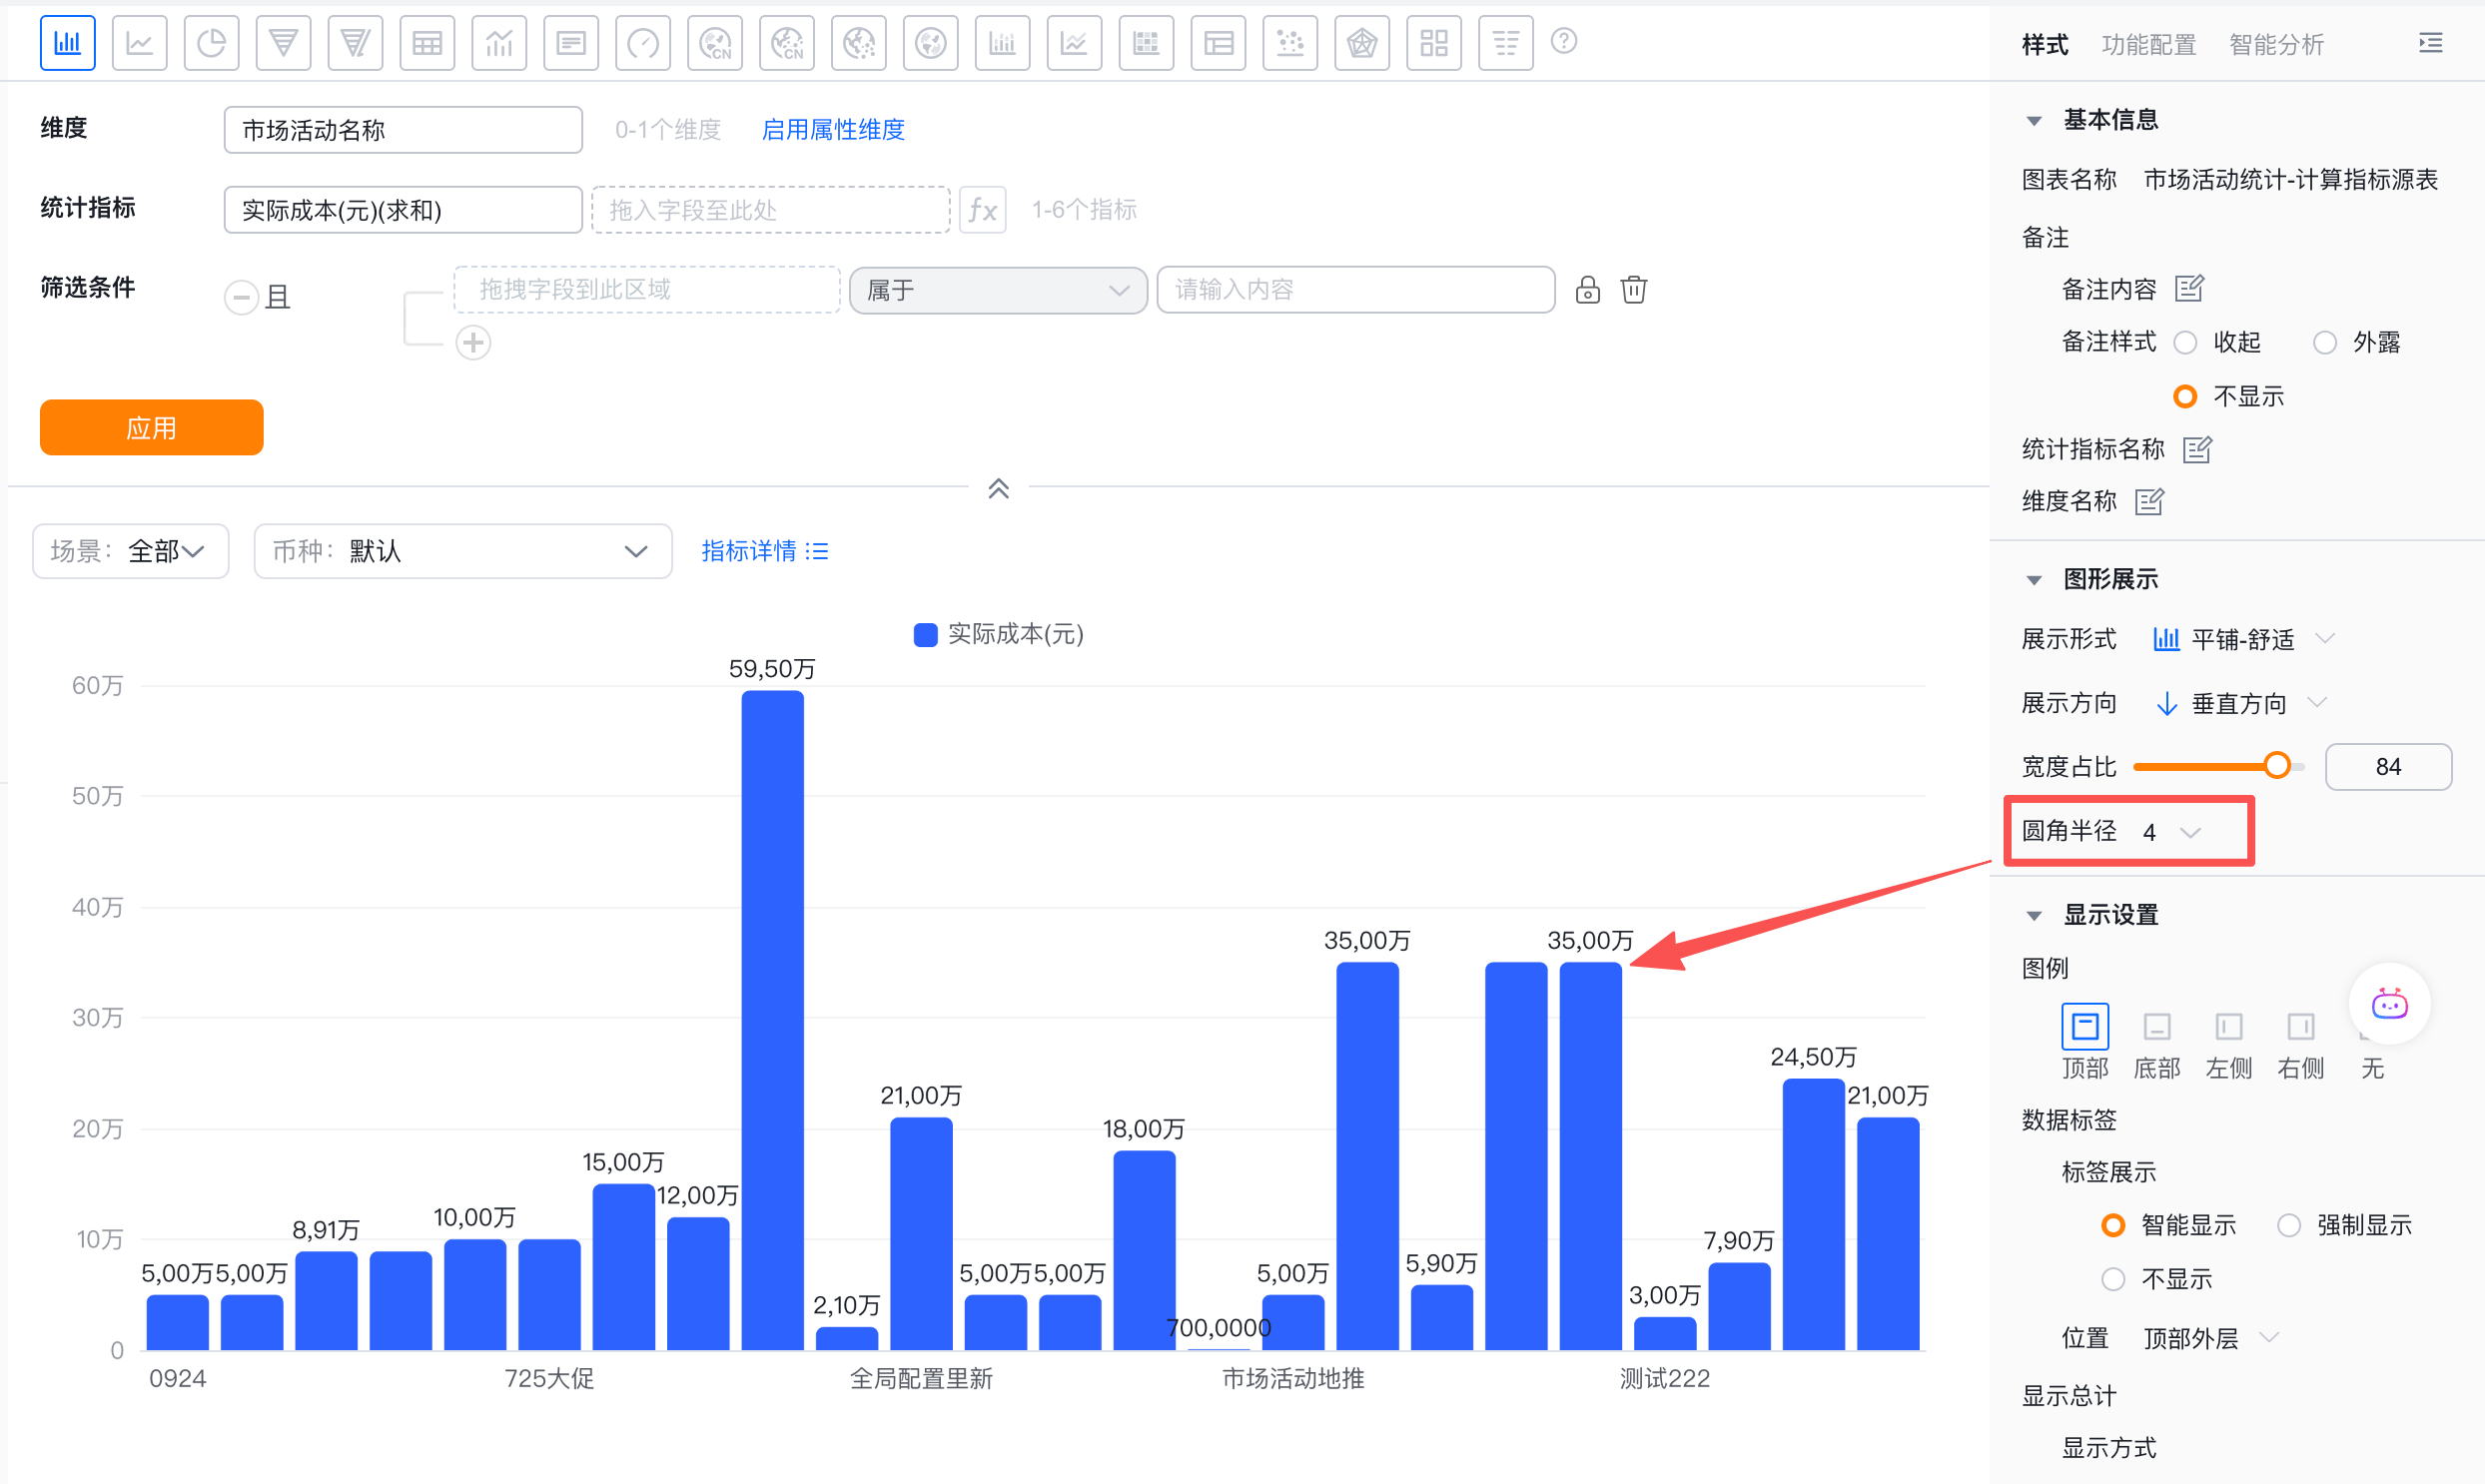Switch to the 功能配置 tab
The image size is (2485, 1484).
(2149, 44)
